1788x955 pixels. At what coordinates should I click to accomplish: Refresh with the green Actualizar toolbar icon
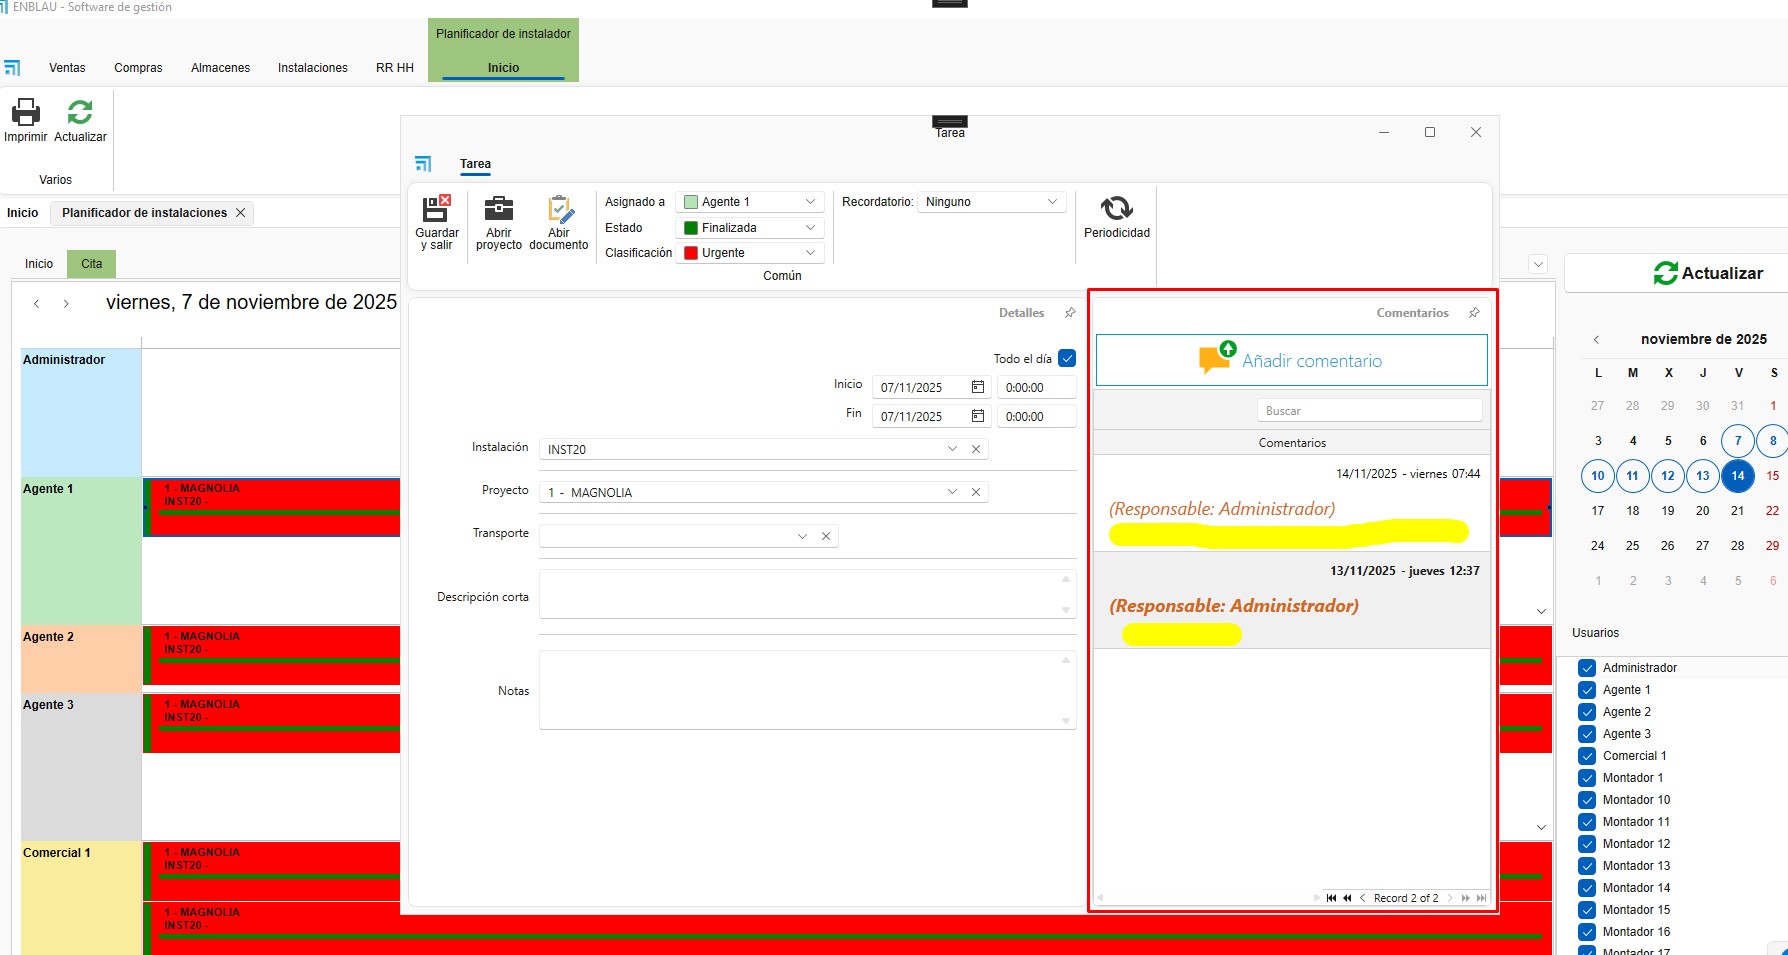(x=80, y=112)
